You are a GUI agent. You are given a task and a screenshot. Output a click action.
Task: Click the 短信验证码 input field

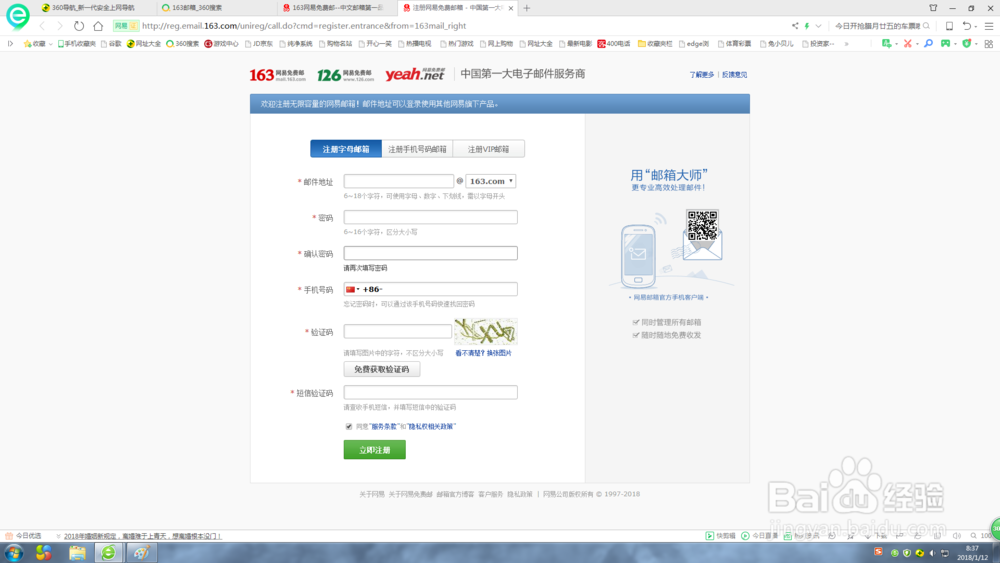[430, 392]
